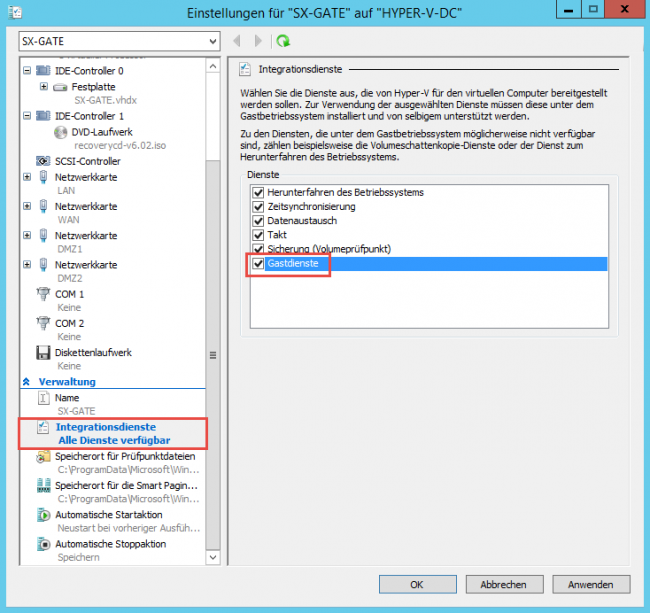Disable Herunterfahren des Betriebssystems checkbox

259,192
